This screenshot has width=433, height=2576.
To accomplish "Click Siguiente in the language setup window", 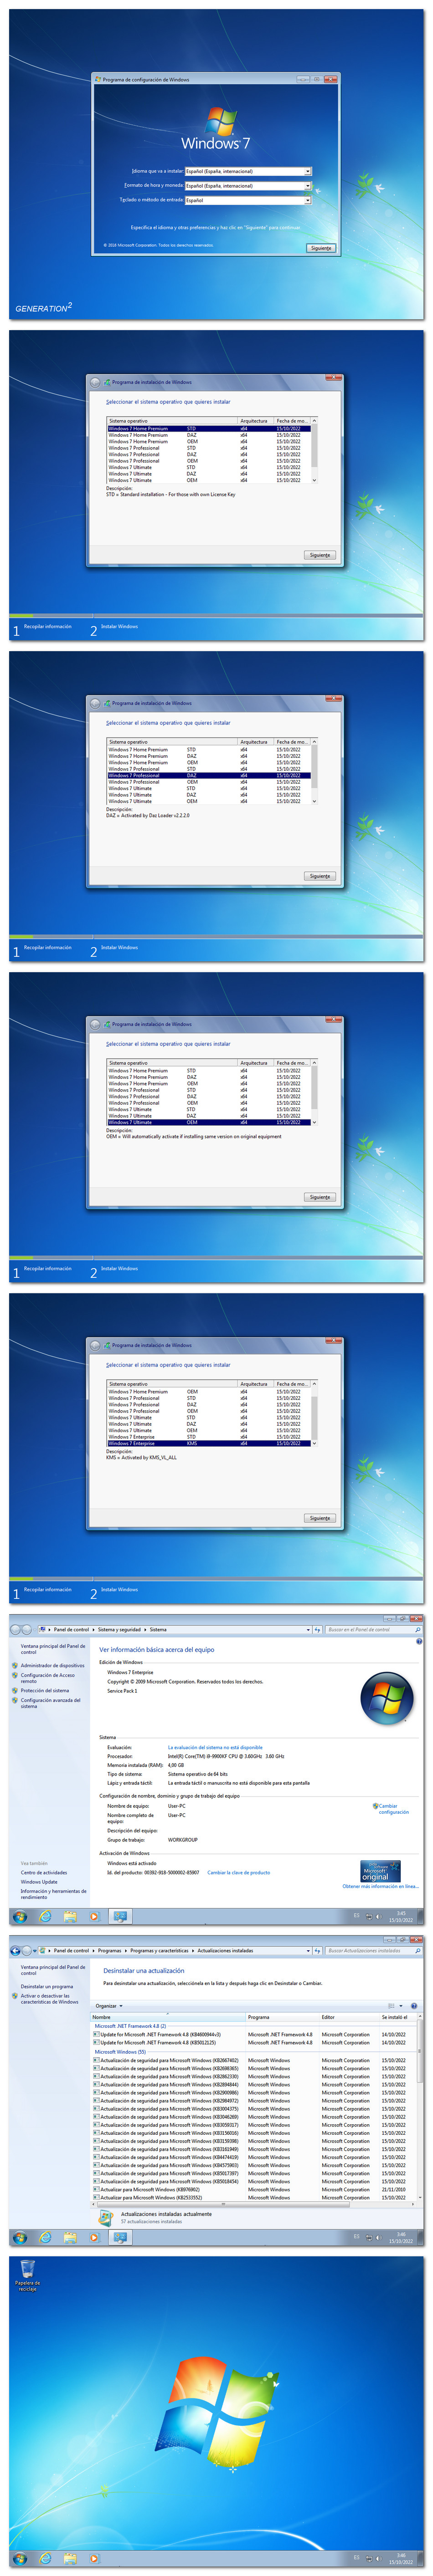I will point(321,248).
